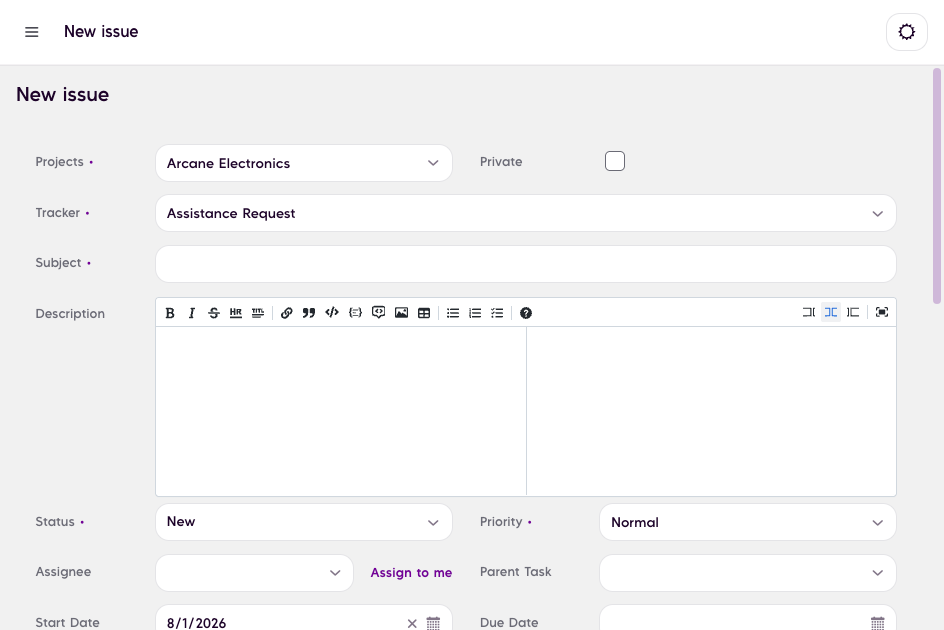Switch to split editor-preview view
Screen dimensions: 944x630
click(x=831, y=312)
